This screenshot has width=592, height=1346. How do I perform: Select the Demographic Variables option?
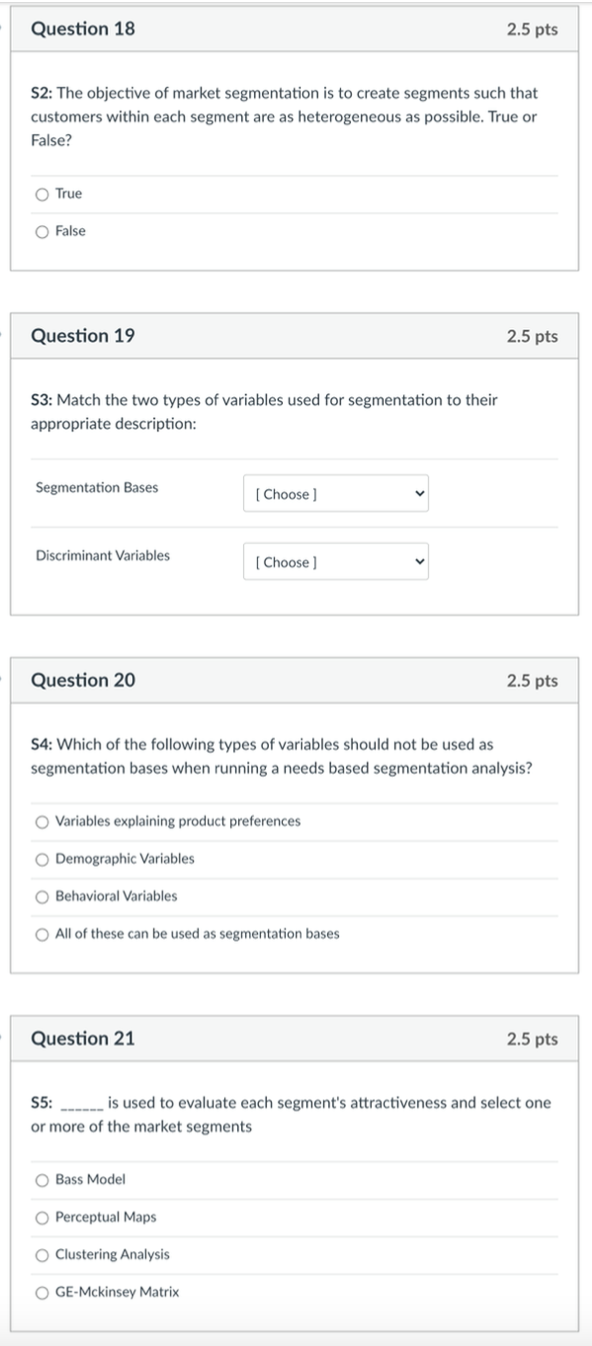tap(40, 858)
